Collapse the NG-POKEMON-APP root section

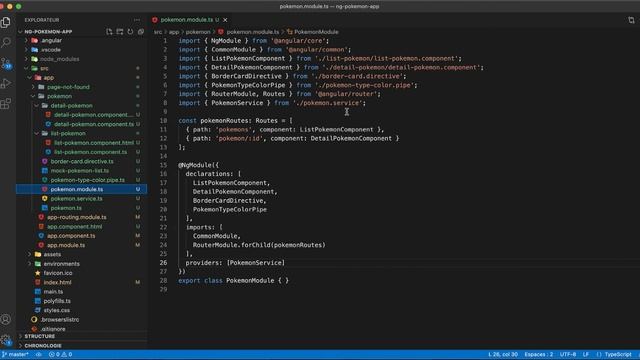(48, 31)
